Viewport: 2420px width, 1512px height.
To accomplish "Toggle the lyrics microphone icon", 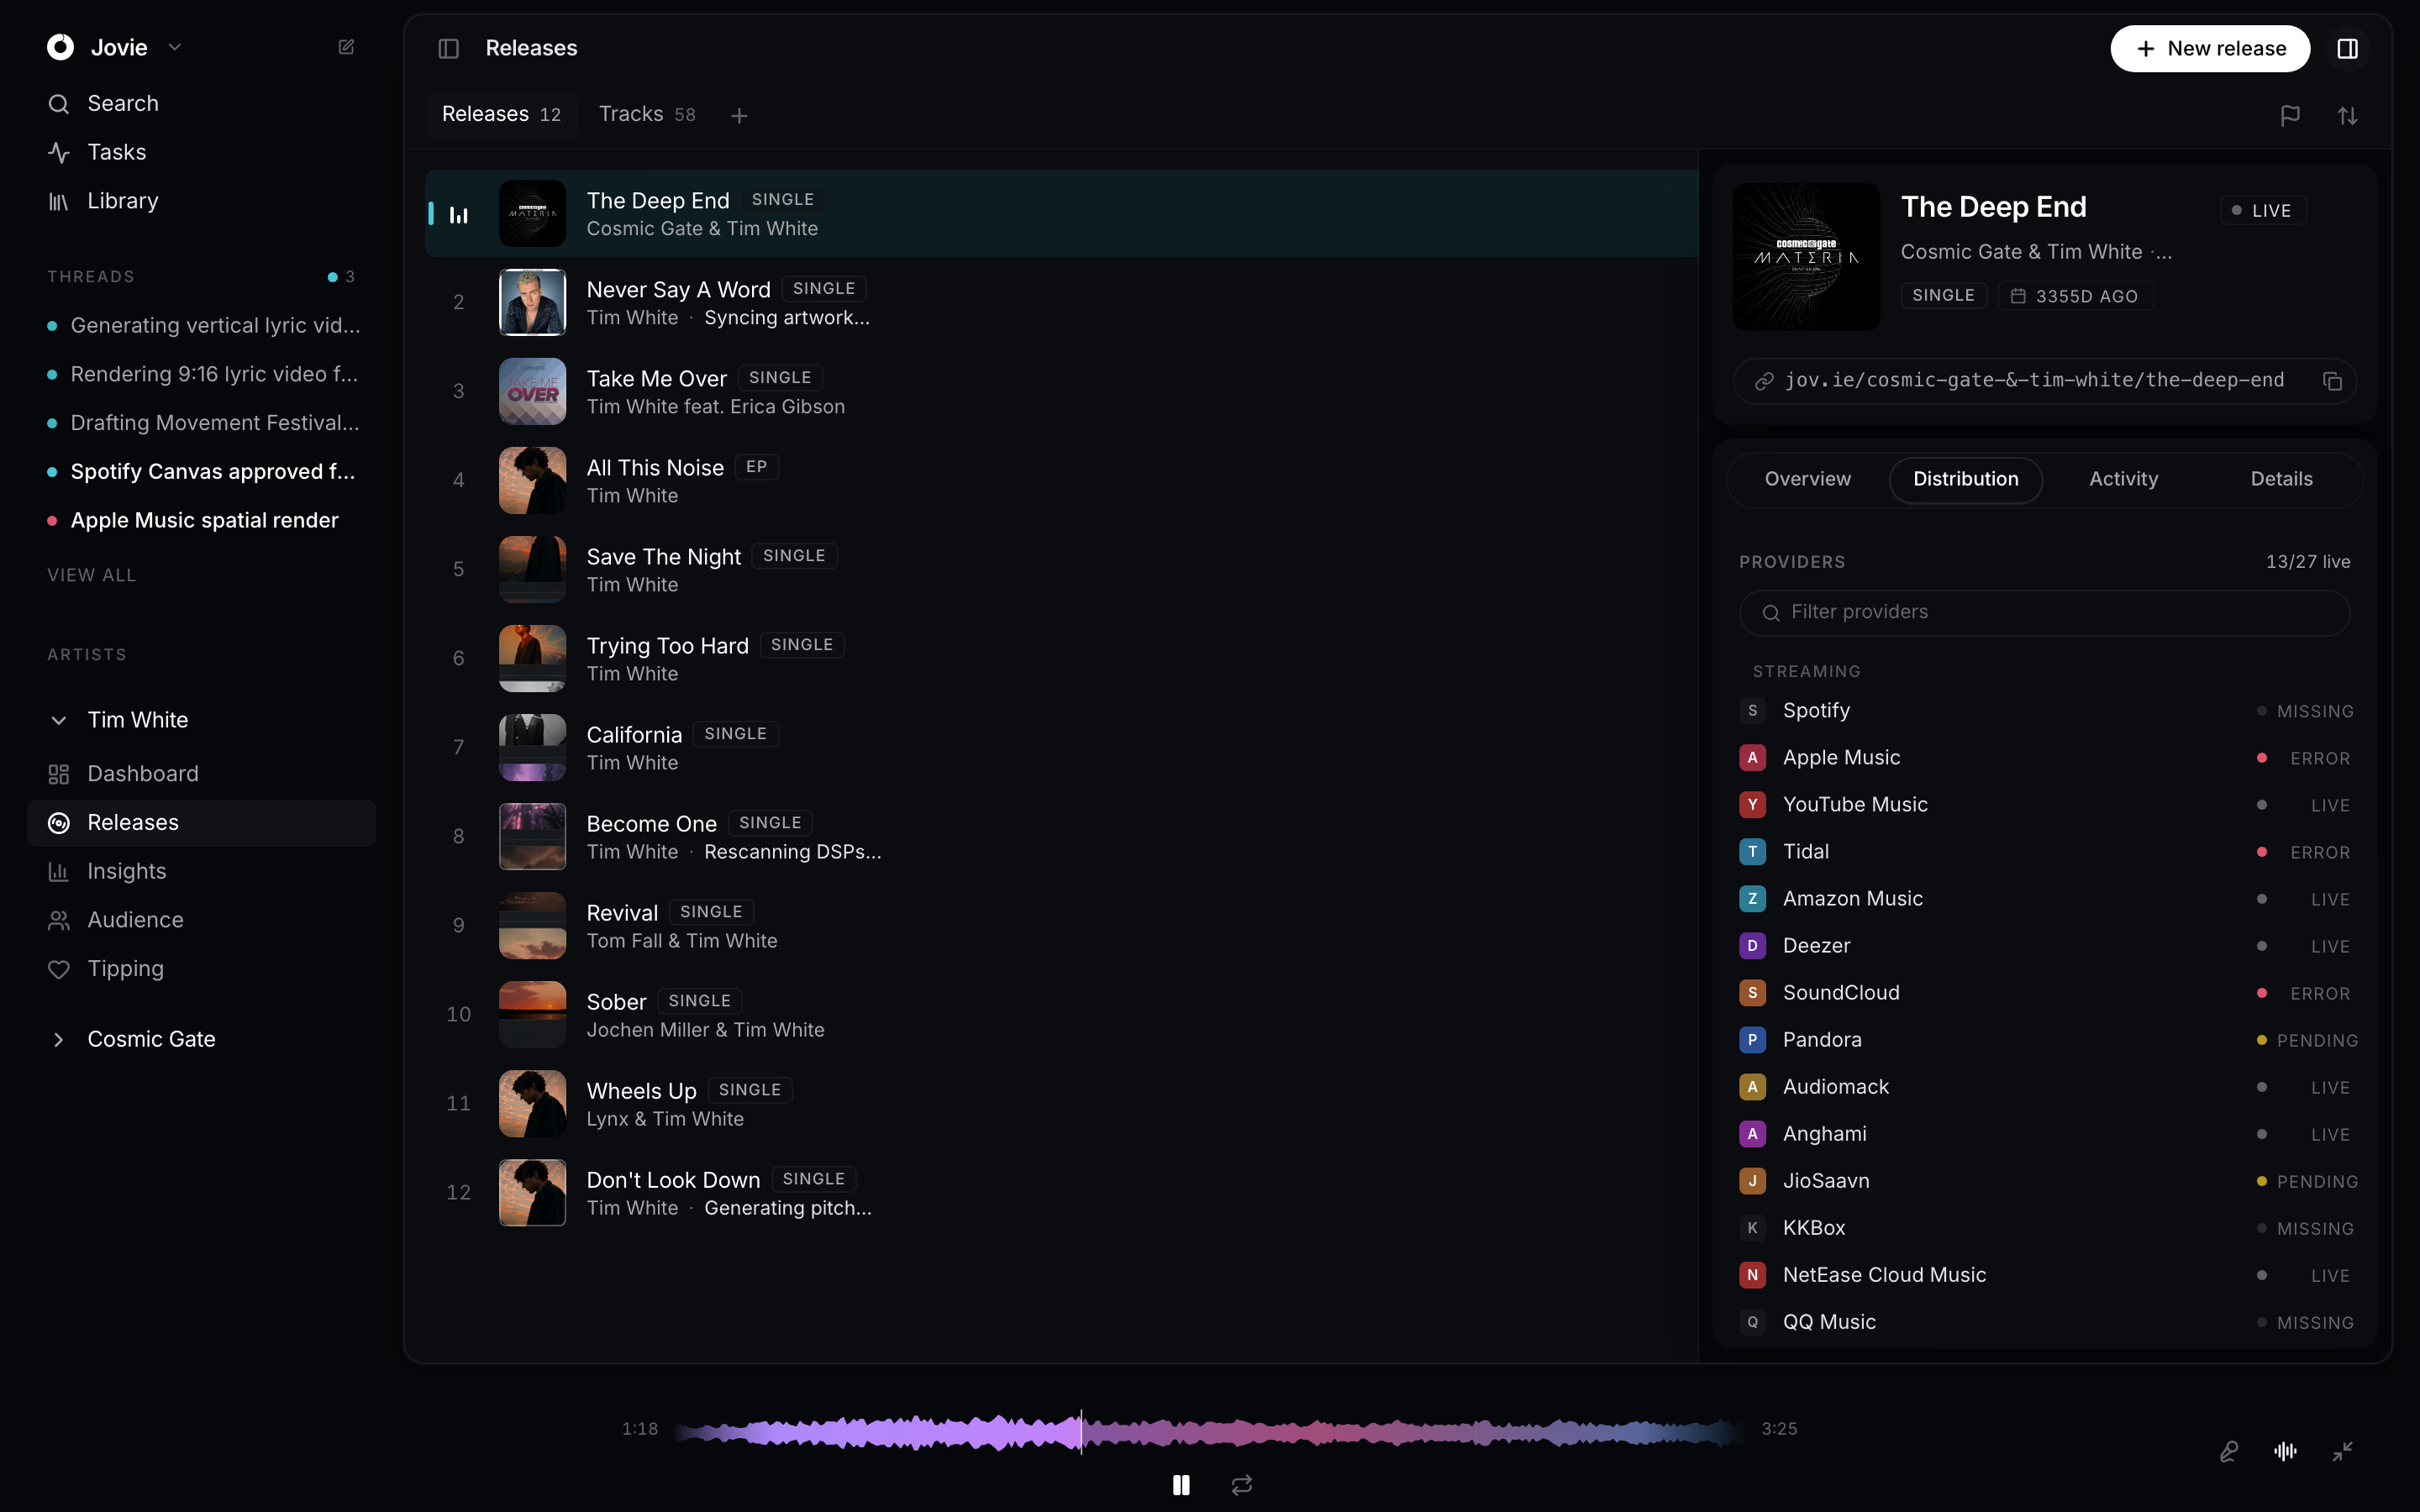I will (x=2229, y=1452).
